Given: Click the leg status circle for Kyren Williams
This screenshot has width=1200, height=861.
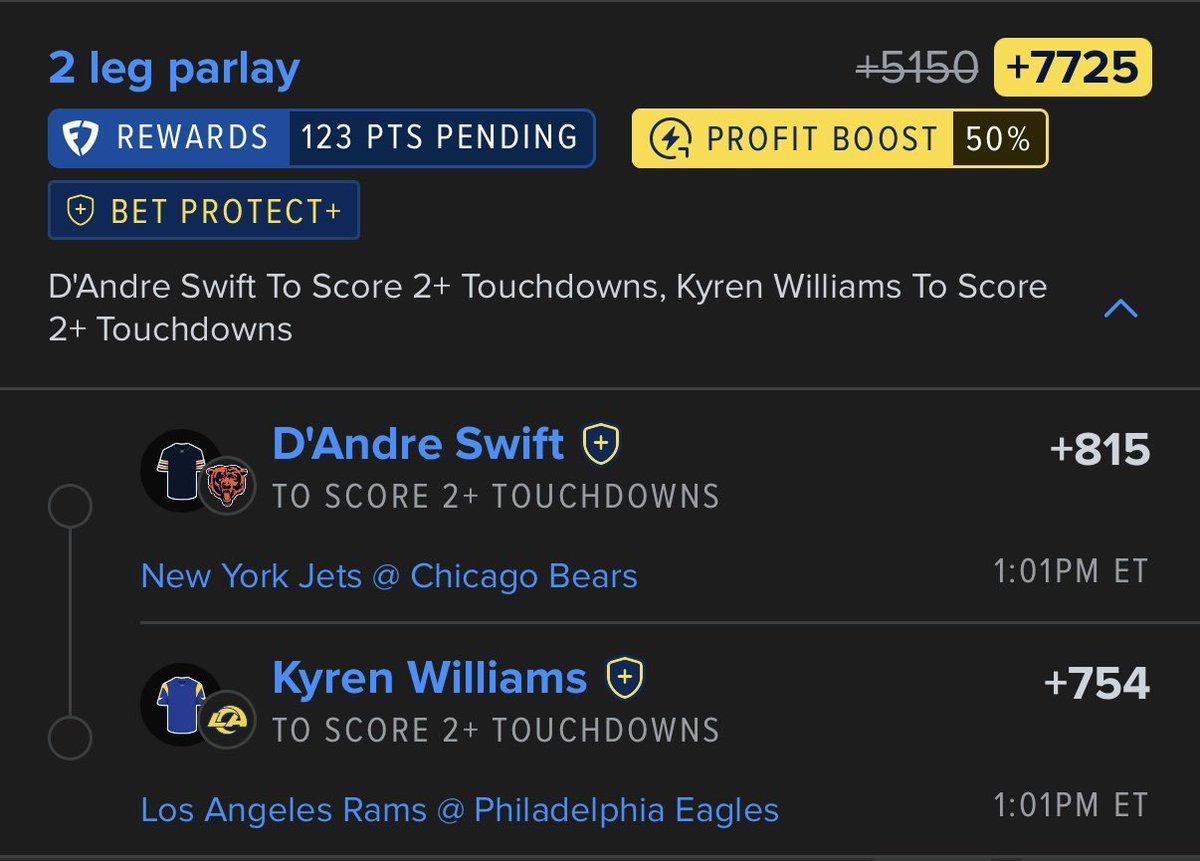Looking at the screenshot, I should [x=70, y=740].
